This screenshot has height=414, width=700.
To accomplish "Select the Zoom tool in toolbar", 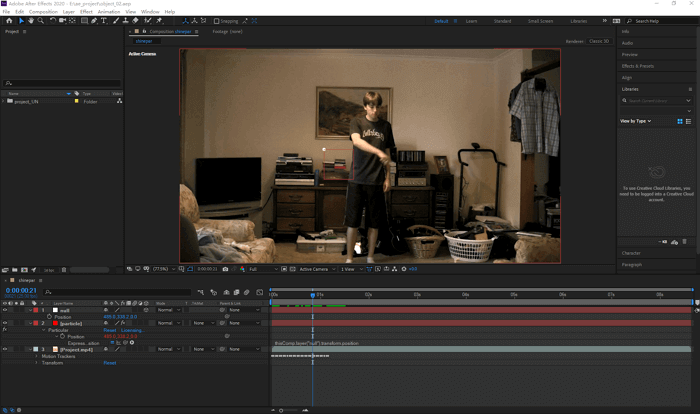I will click(x=40, y=20).
